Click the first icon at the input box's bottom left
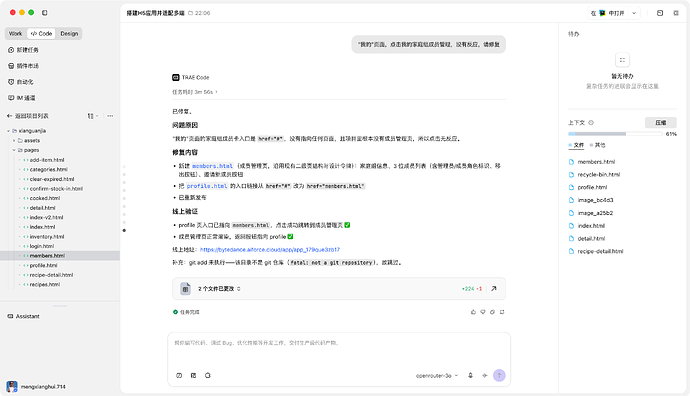 [x=179, y=375]
